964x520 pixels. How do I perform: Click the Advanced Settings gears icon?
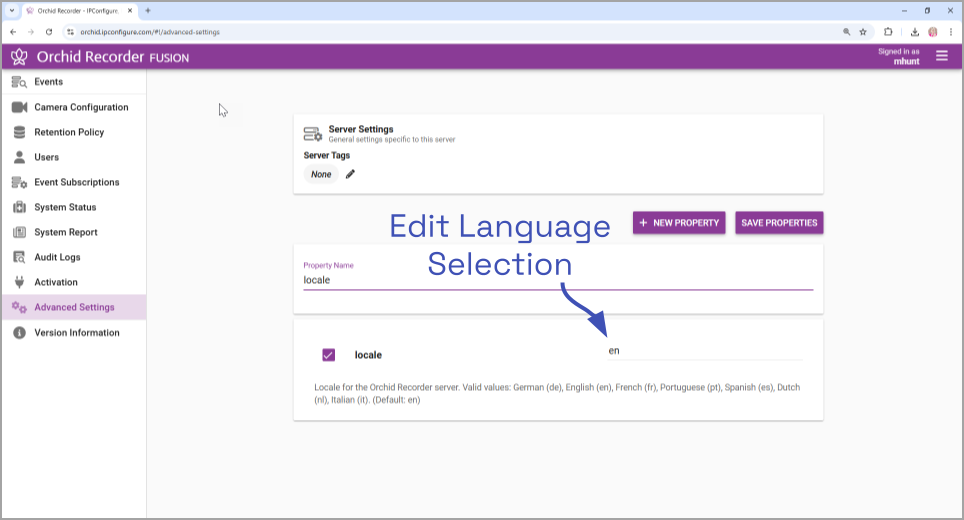(x=19, y=307)
